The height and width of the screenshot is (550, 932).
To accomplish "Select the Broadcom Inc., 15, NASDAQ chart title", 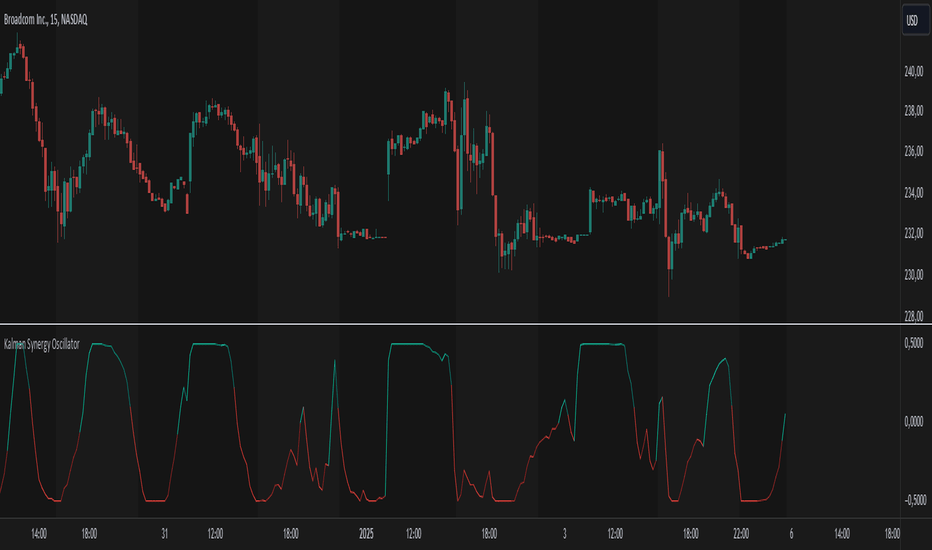I will pos(46,20).
